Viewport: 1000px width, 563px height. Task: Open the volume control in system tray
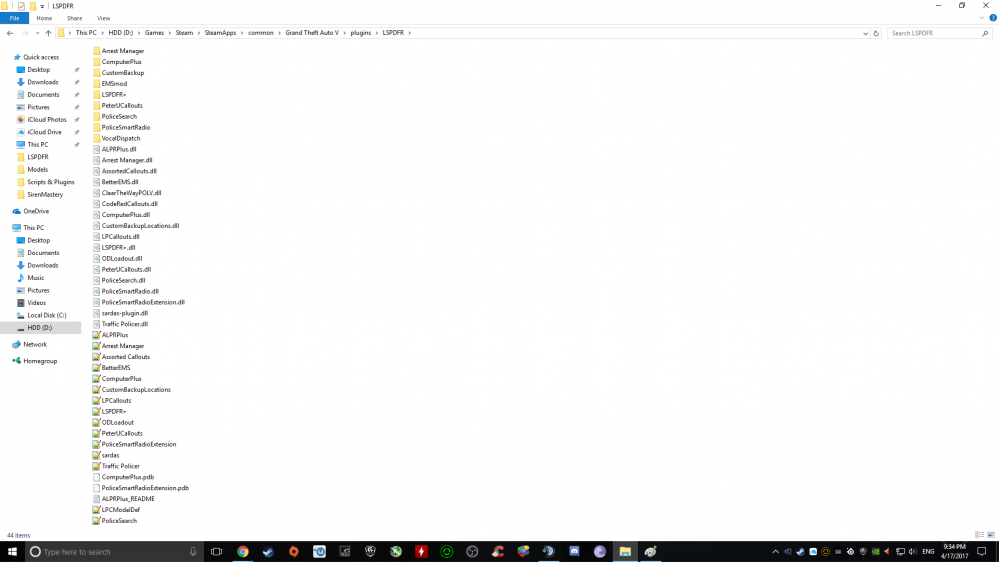(x=913, y=552)
